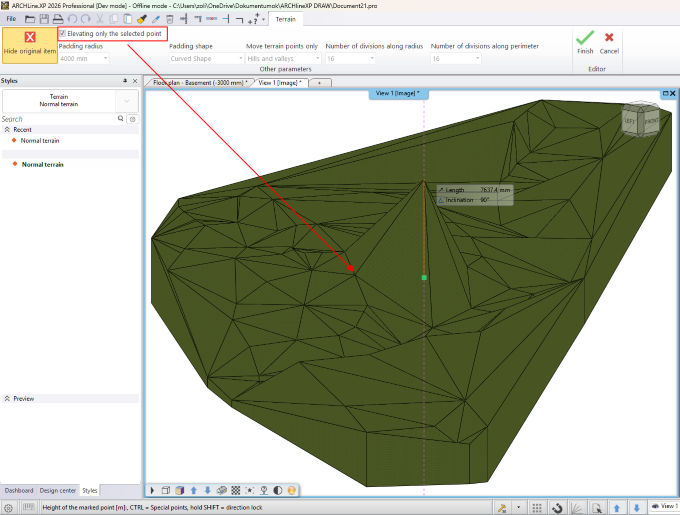Toggle the angle rays icon

[x=576, y=508]
